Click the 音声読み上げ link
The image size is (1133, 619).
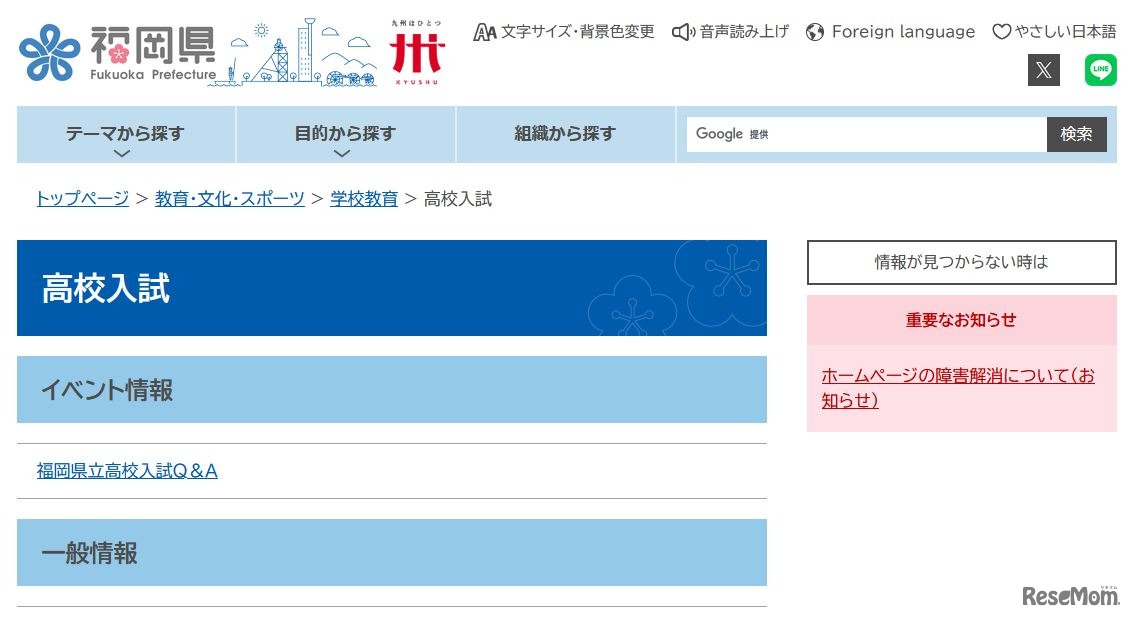(x=731, y=32)
